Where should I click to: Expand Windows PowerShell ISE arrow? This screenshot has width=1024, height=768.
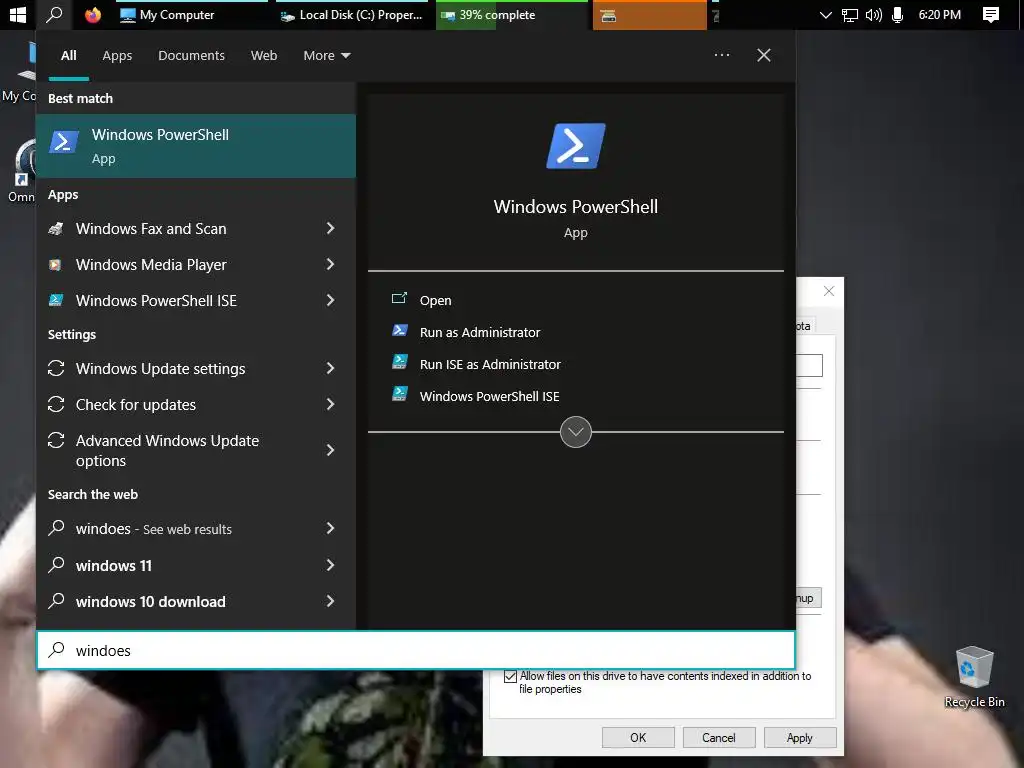pyautogui.click(x=330, y=300)
